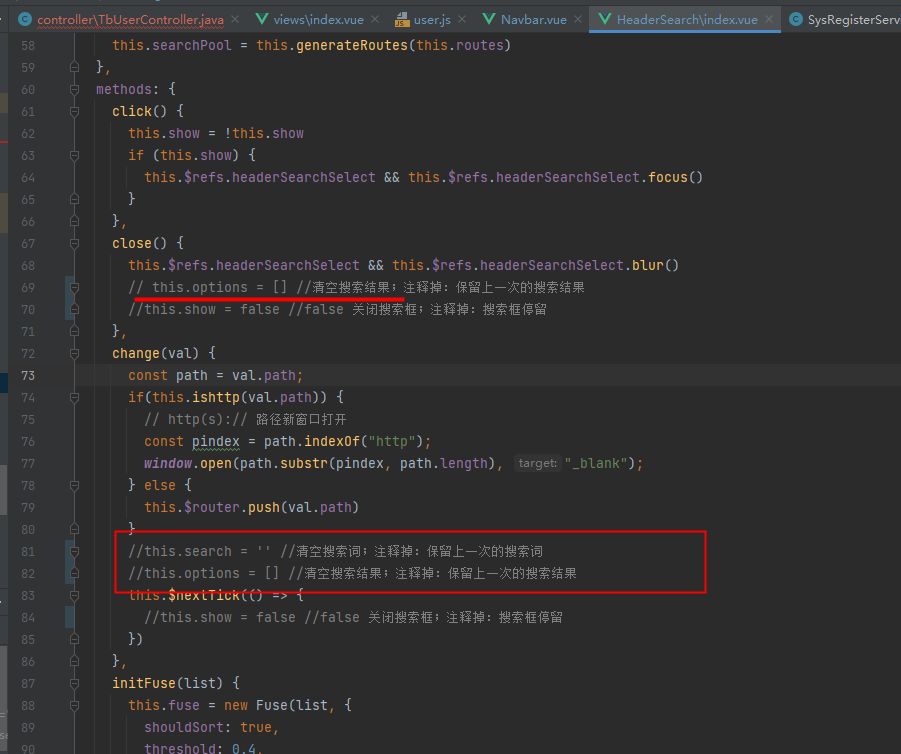Collapse the close() function at line 67
Screen dimensions: 901x754
point(74,244)
